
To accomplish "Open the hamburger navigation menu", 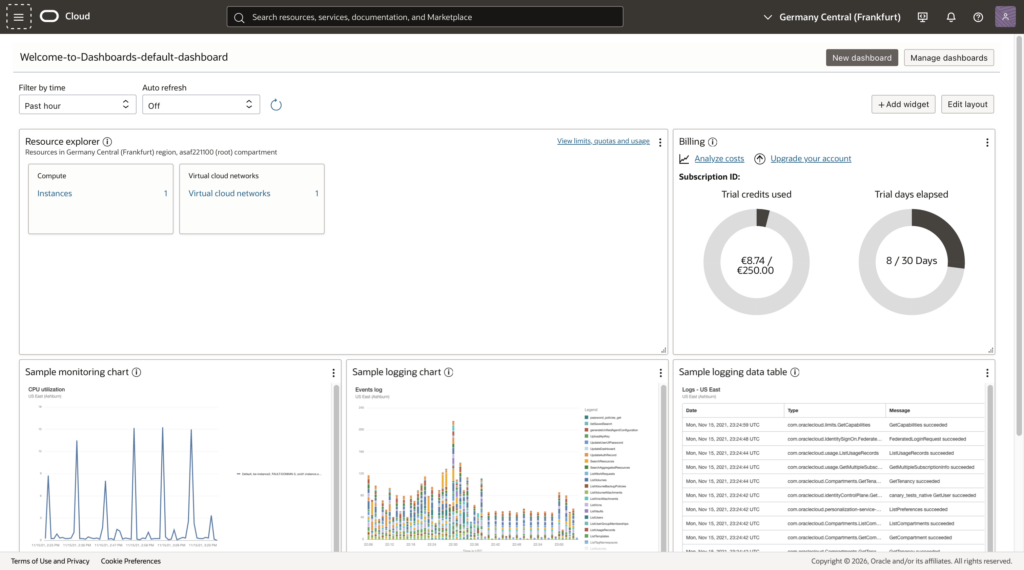I will (18, 17).
